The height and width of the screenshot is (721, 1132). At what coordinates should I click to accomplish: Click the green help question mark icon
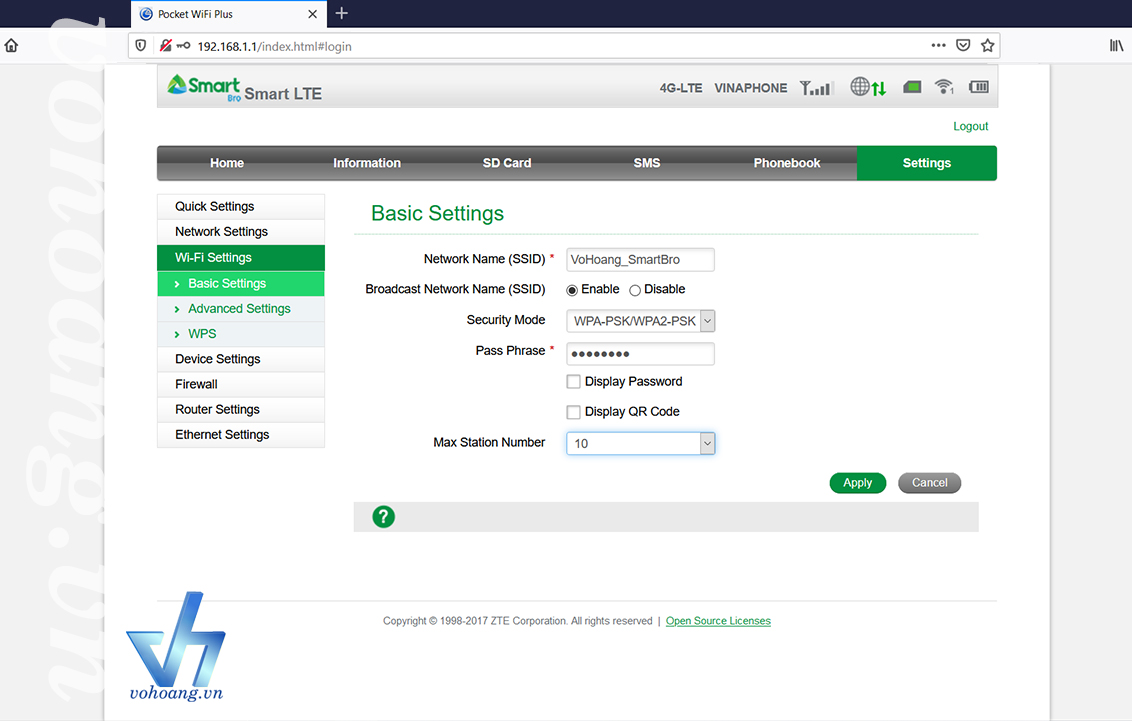click(x=383, y=517)
